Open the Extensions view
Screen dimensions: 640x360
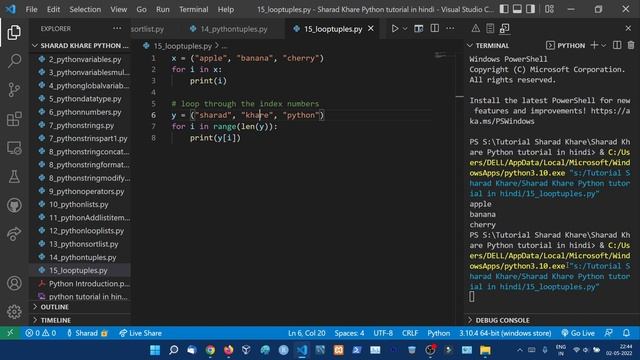pyautogui.click(x=14, y=119)
